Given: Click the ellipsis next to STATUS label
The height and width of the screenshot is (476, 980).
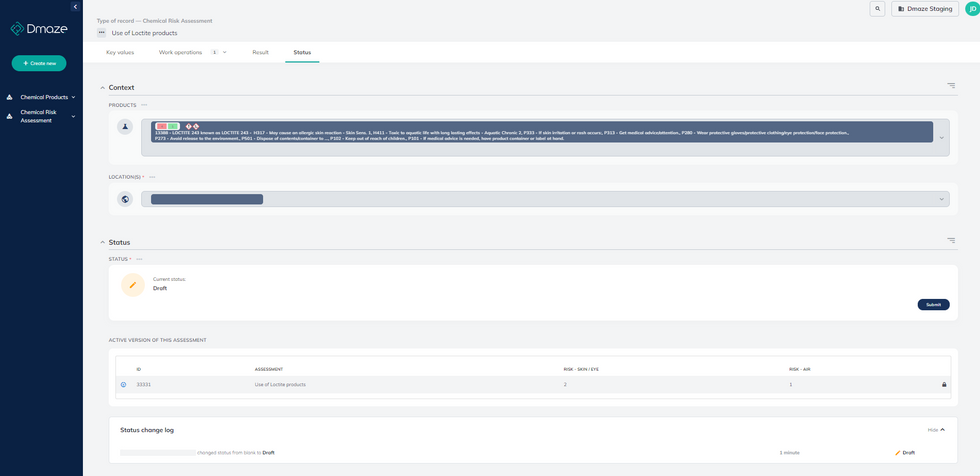Looking at the screenshot, I should (x=139, y=259).
